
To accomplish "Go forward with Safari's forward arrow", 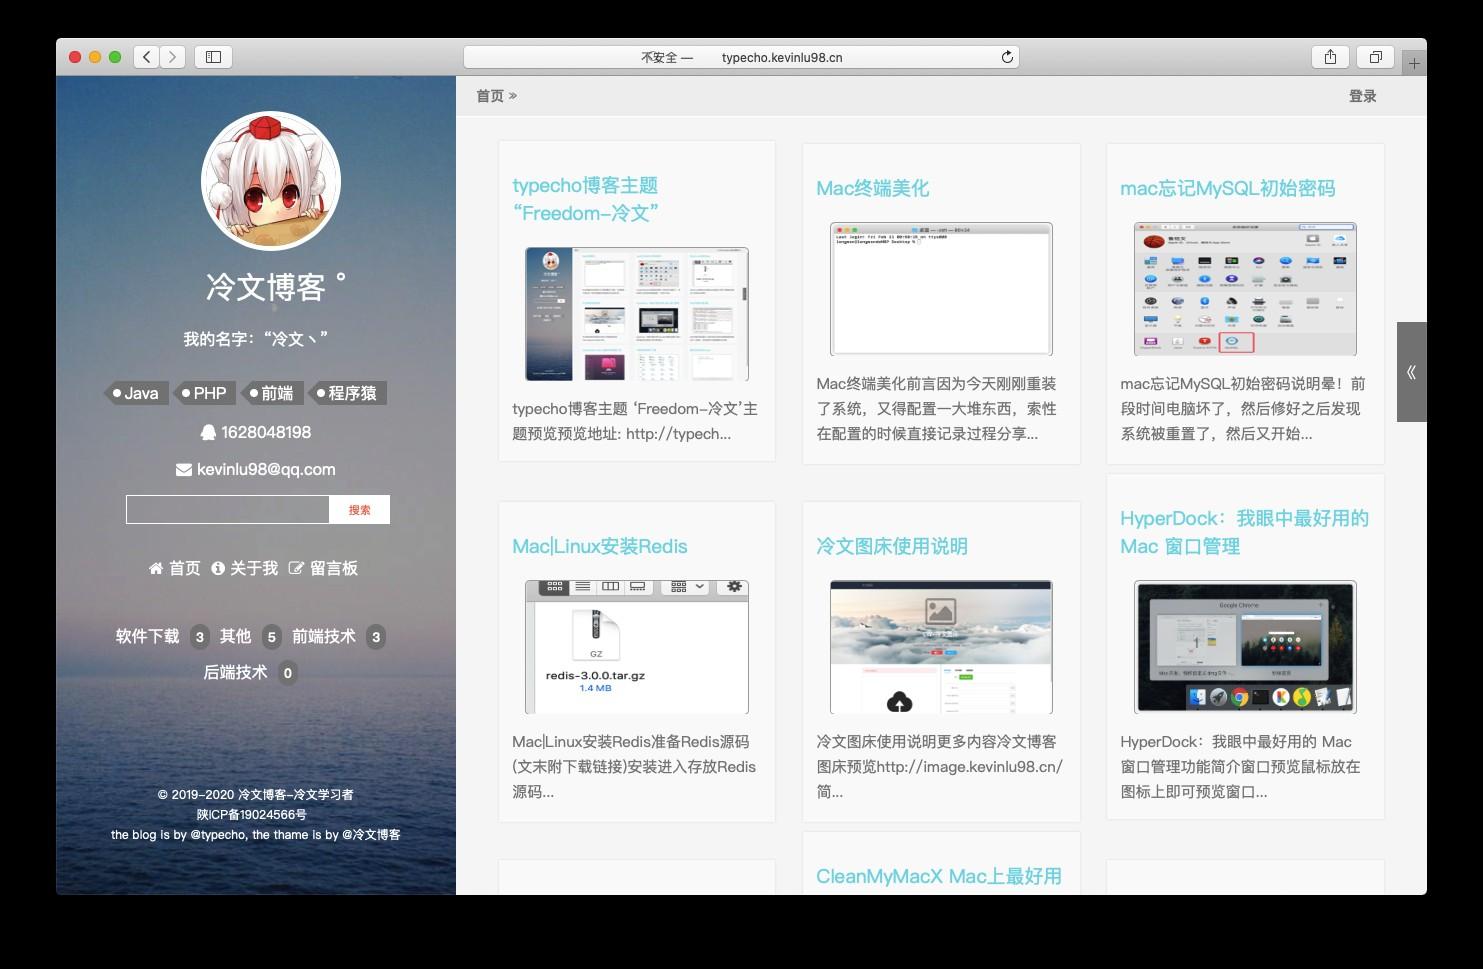I will click(172, 57).
